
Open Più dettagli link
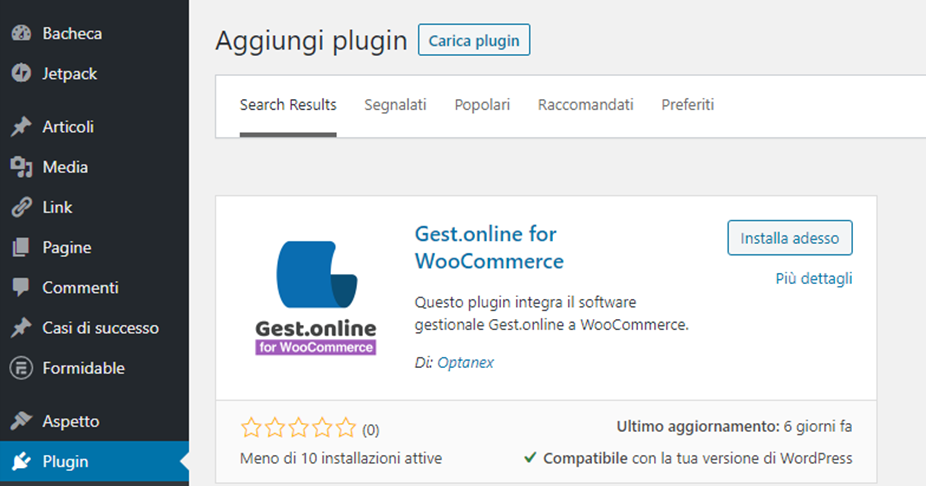814,279
